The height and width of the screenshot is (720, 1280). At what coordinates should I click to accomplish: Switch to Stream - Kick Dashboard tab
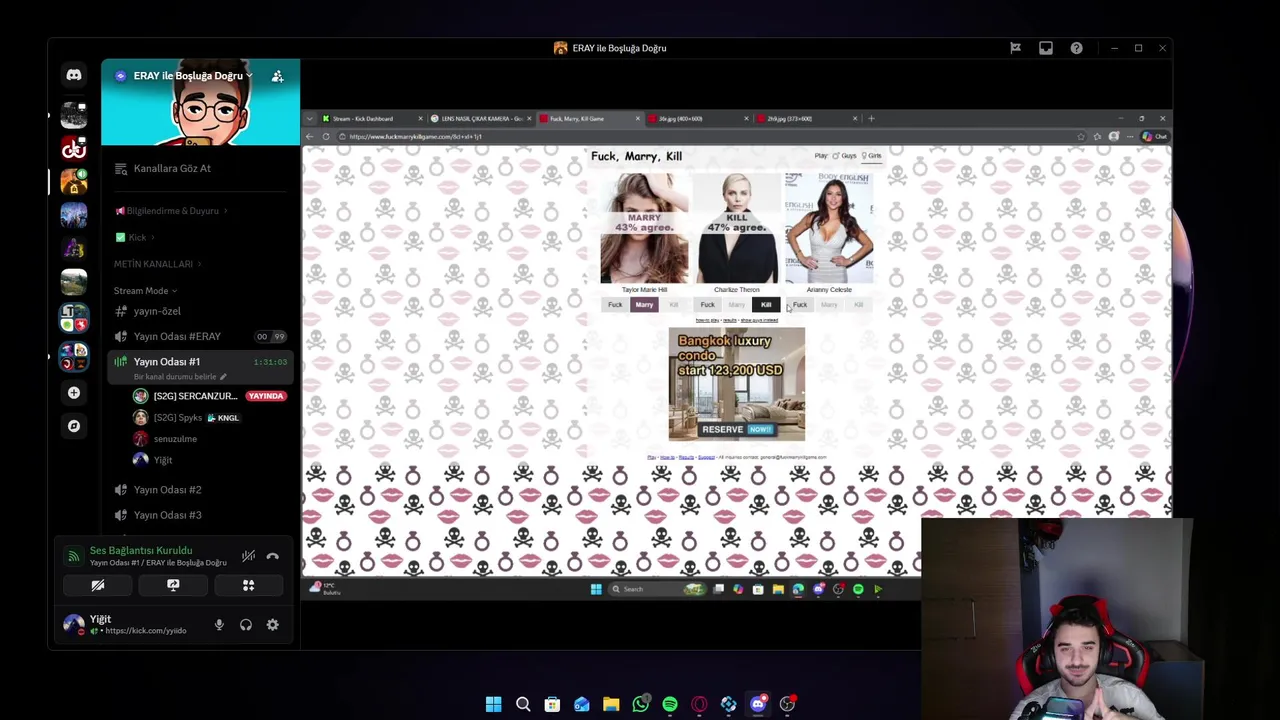pos(370,119)
